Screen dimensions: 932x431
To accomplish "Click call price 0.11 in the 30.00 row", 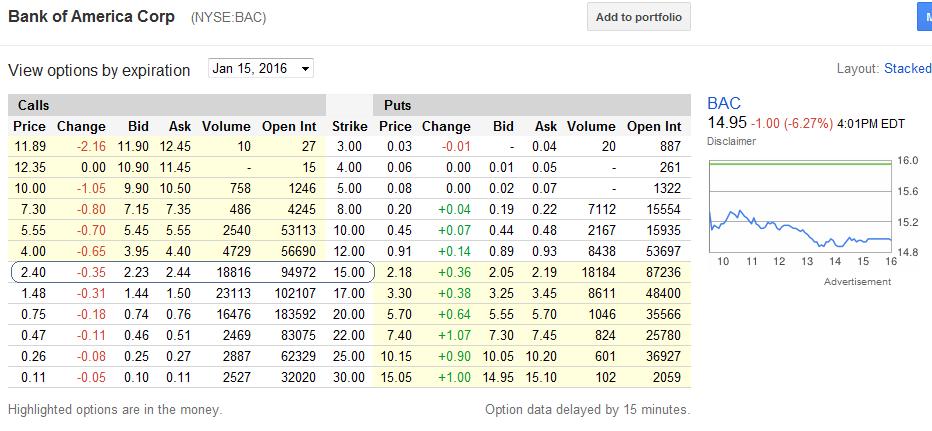I will coord(33,377).
